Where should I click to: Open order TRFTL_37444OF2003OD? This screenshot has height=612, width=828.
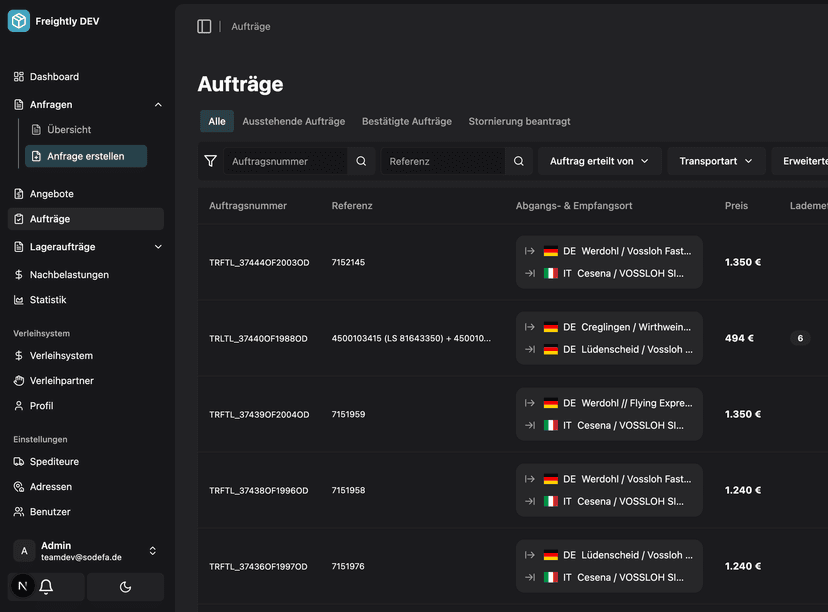[x=259, y=263]
